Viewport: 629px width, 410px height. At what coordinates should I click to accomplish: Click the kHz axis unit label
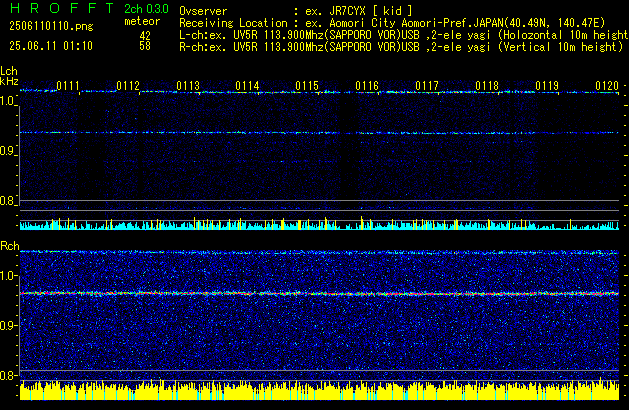point(9,81)
